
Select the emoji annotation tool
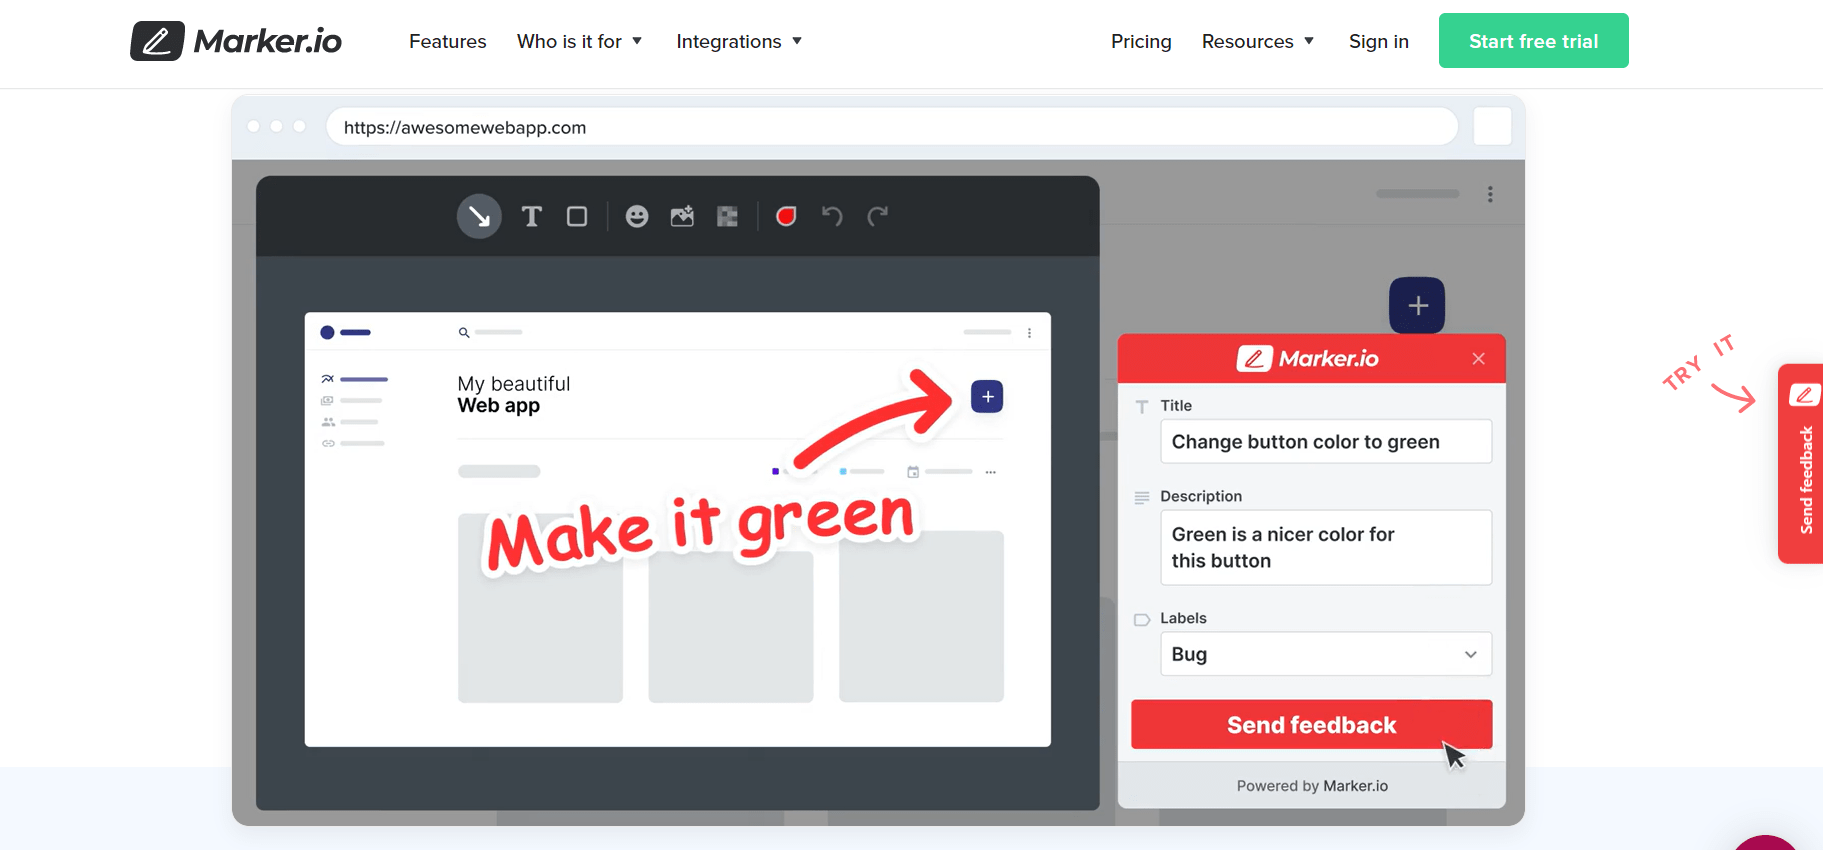pyautogui.click(x=637, y=216)
